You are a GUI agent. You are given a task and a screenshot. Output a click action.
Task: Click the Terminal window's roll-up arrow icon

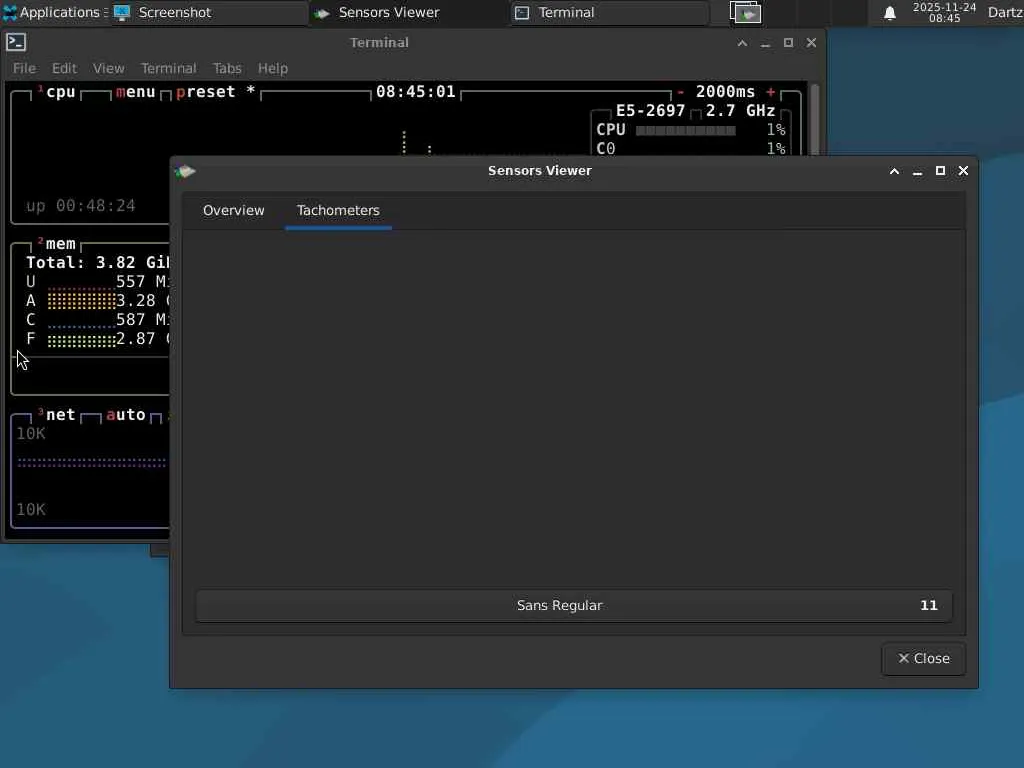tap(743, 43)
